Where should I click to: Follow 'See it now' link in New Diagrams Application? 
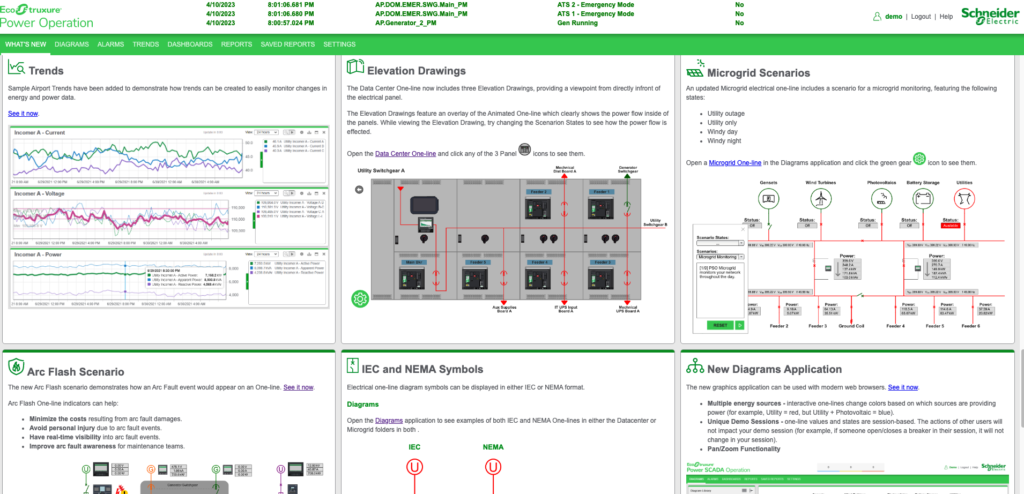click(x=903, y=387)
